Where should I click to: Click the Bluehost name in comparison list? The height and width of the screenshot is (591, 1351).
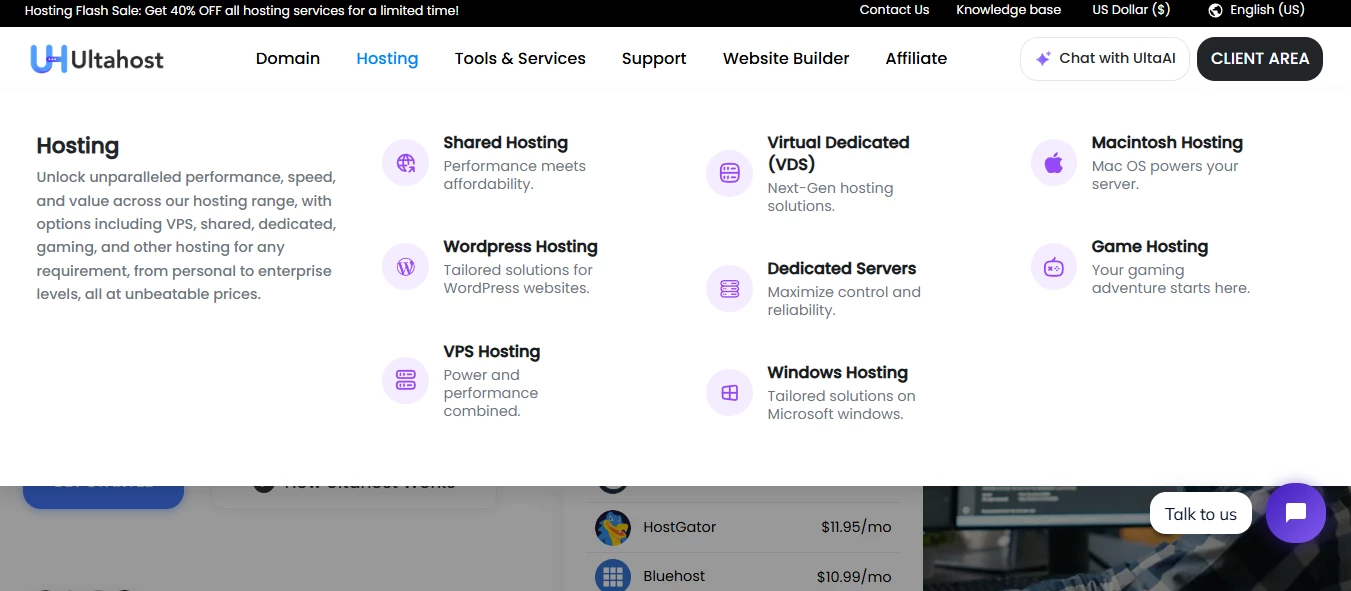click(674, 576)
